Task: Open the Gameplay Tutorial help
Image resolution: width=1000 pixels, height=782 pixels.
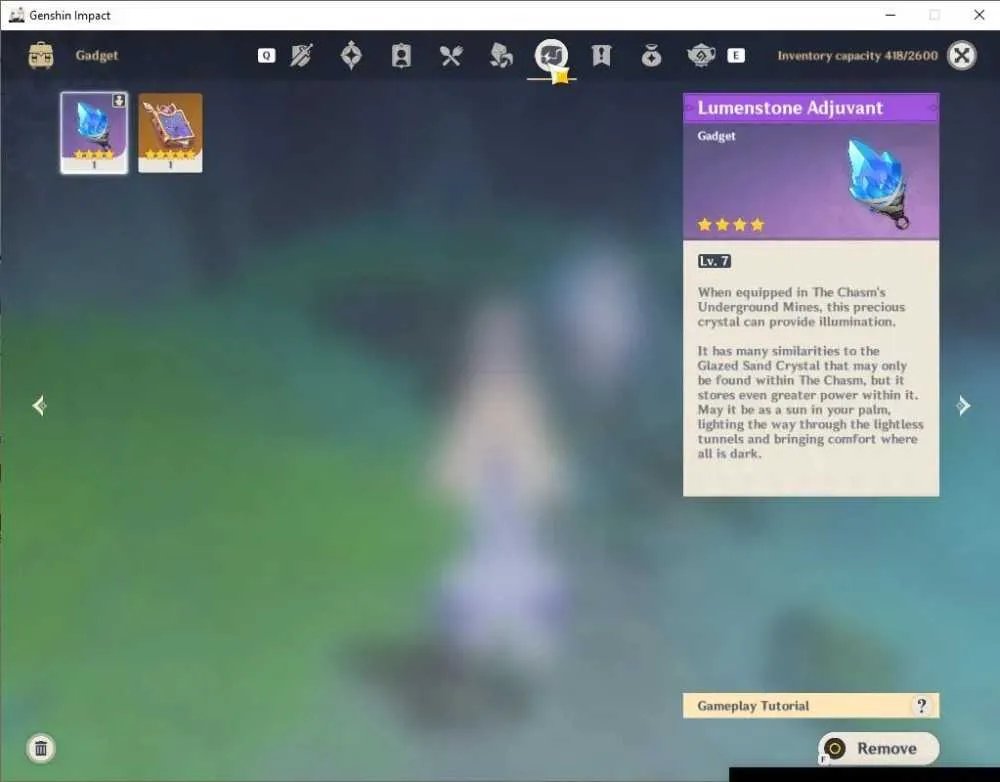Action: click(811, 705)
